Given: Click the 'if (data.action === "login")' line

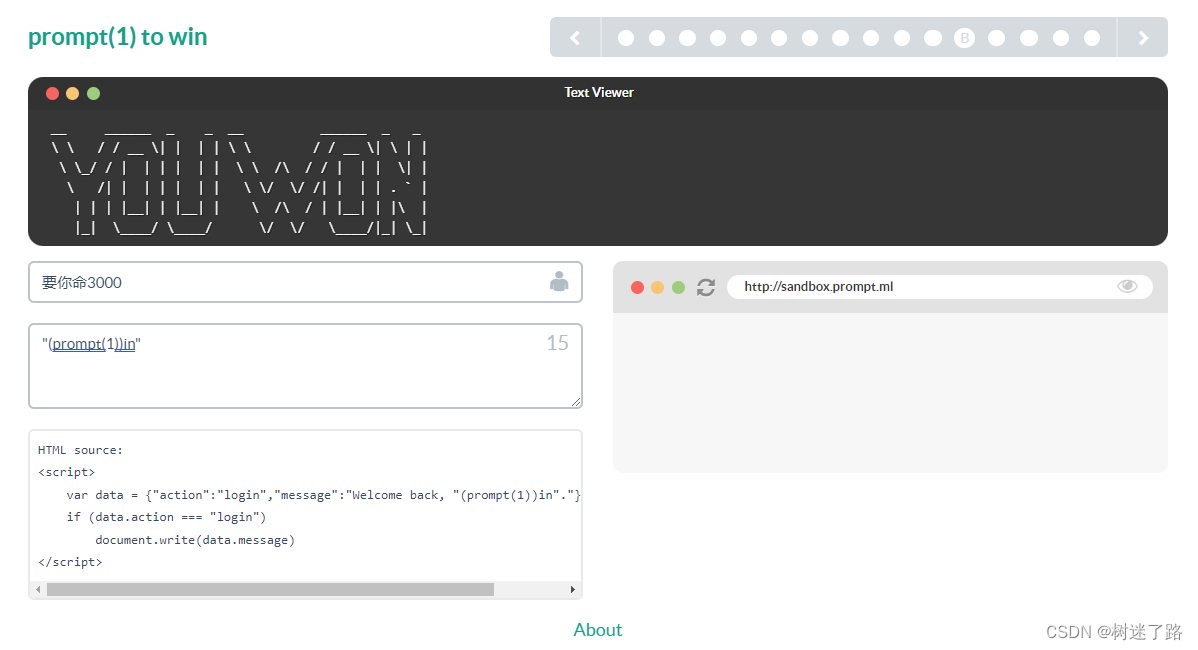Looking at the screenshot, I should pos(166,517).
